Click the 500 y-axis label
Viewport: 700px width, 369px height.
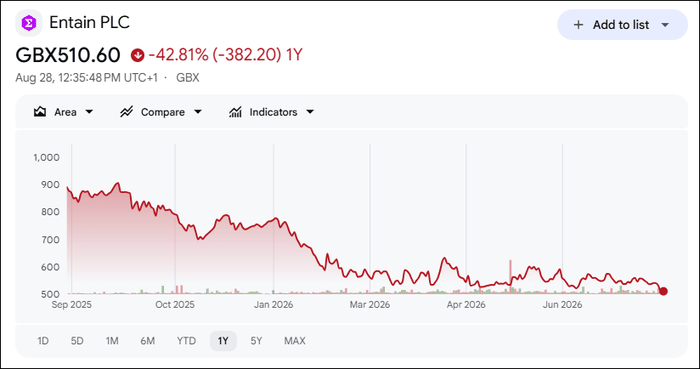(x=51, y=294)
